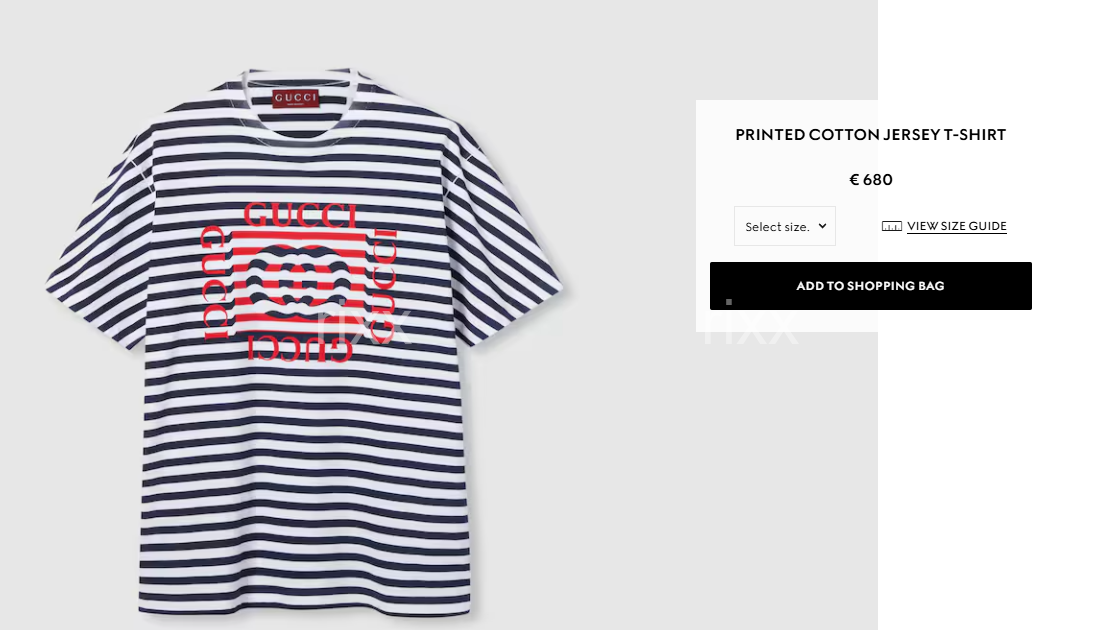This screenshot has height=630, width=1113.
Task: Click the 'Select size.' placeholder text
Action: pos(777,227)
